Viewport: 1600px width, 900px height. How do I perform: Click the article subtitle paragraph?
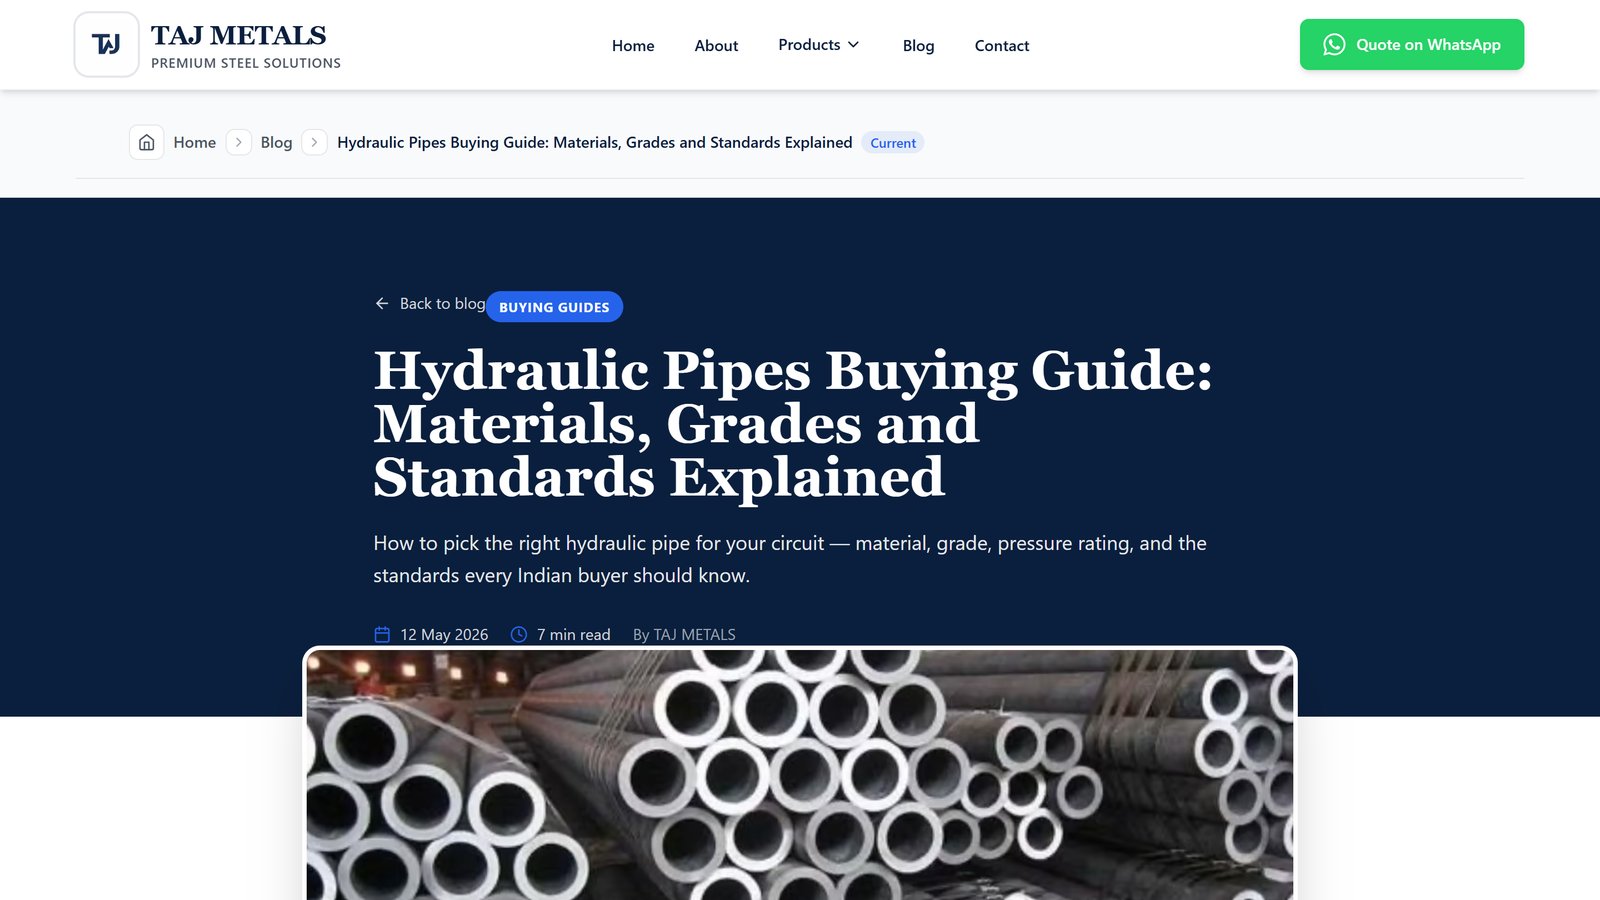pos(790,559)
